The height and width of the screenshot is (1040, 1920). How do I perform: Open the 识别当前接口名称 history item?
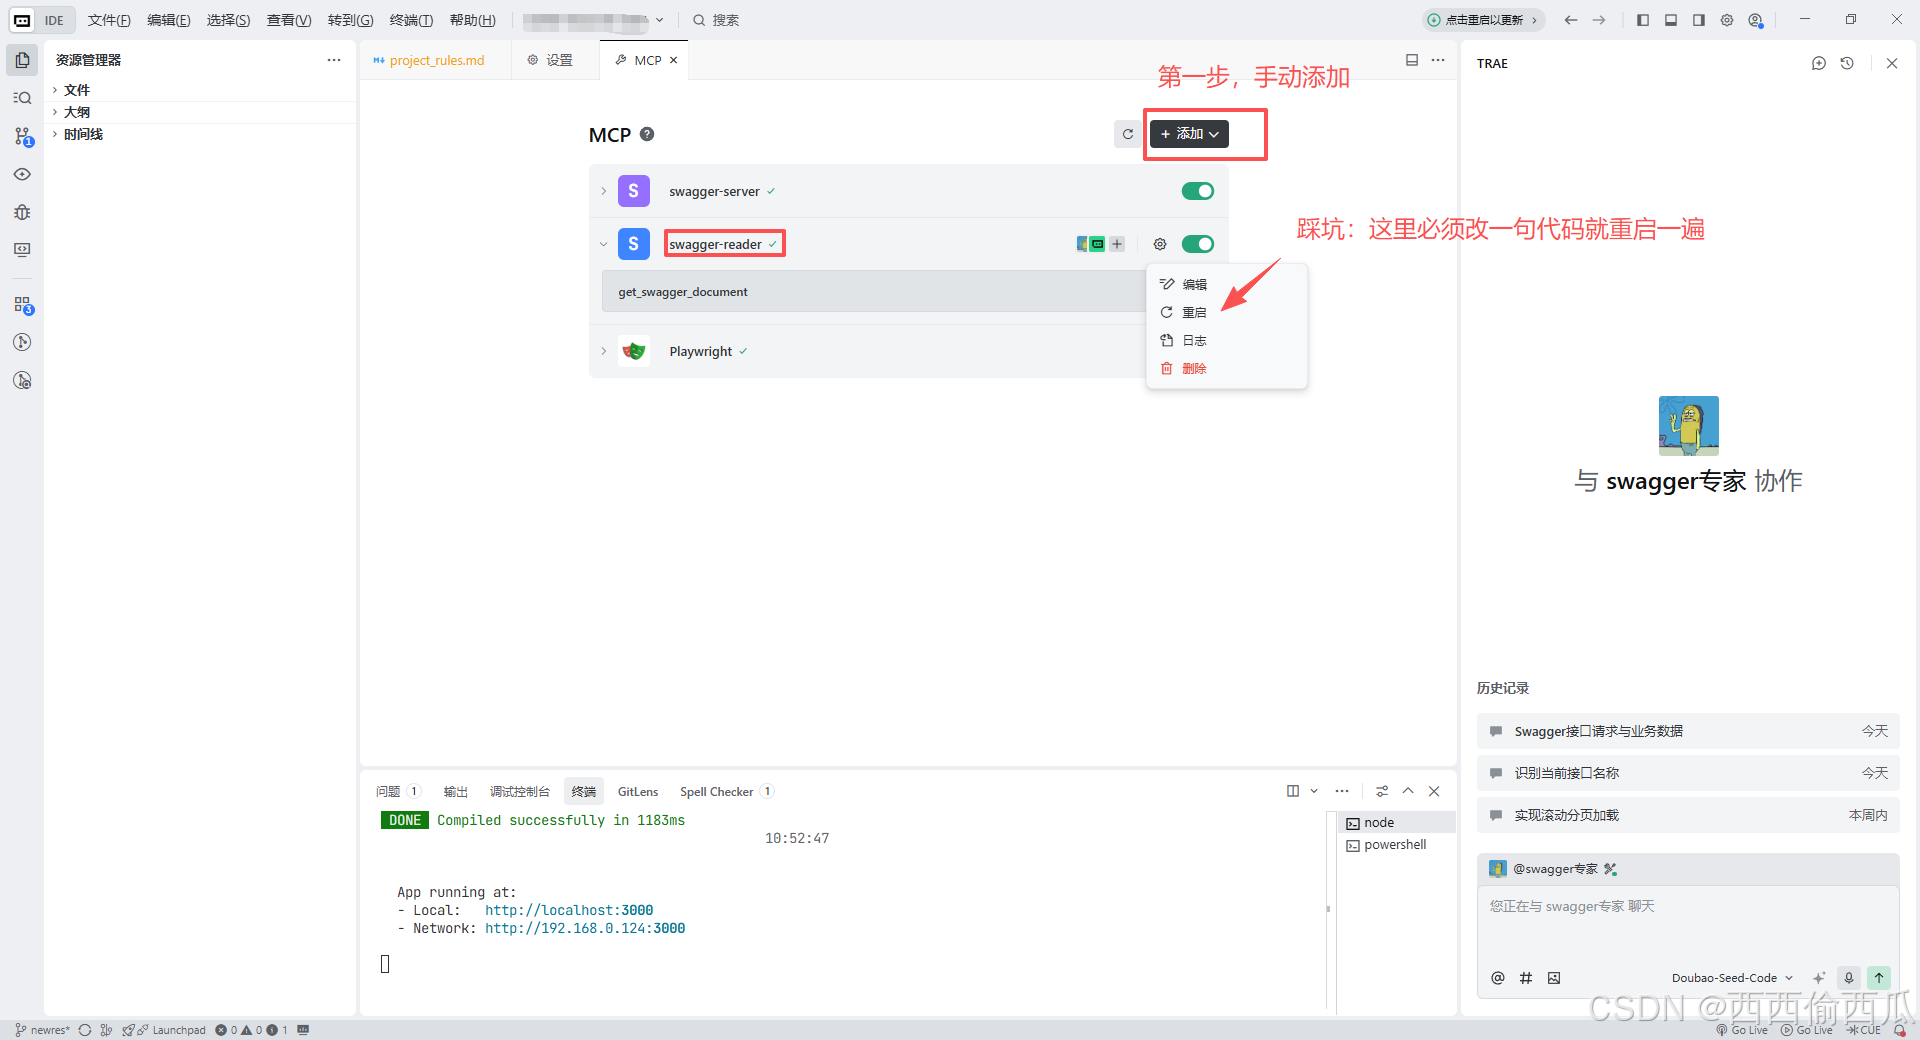1688,773
